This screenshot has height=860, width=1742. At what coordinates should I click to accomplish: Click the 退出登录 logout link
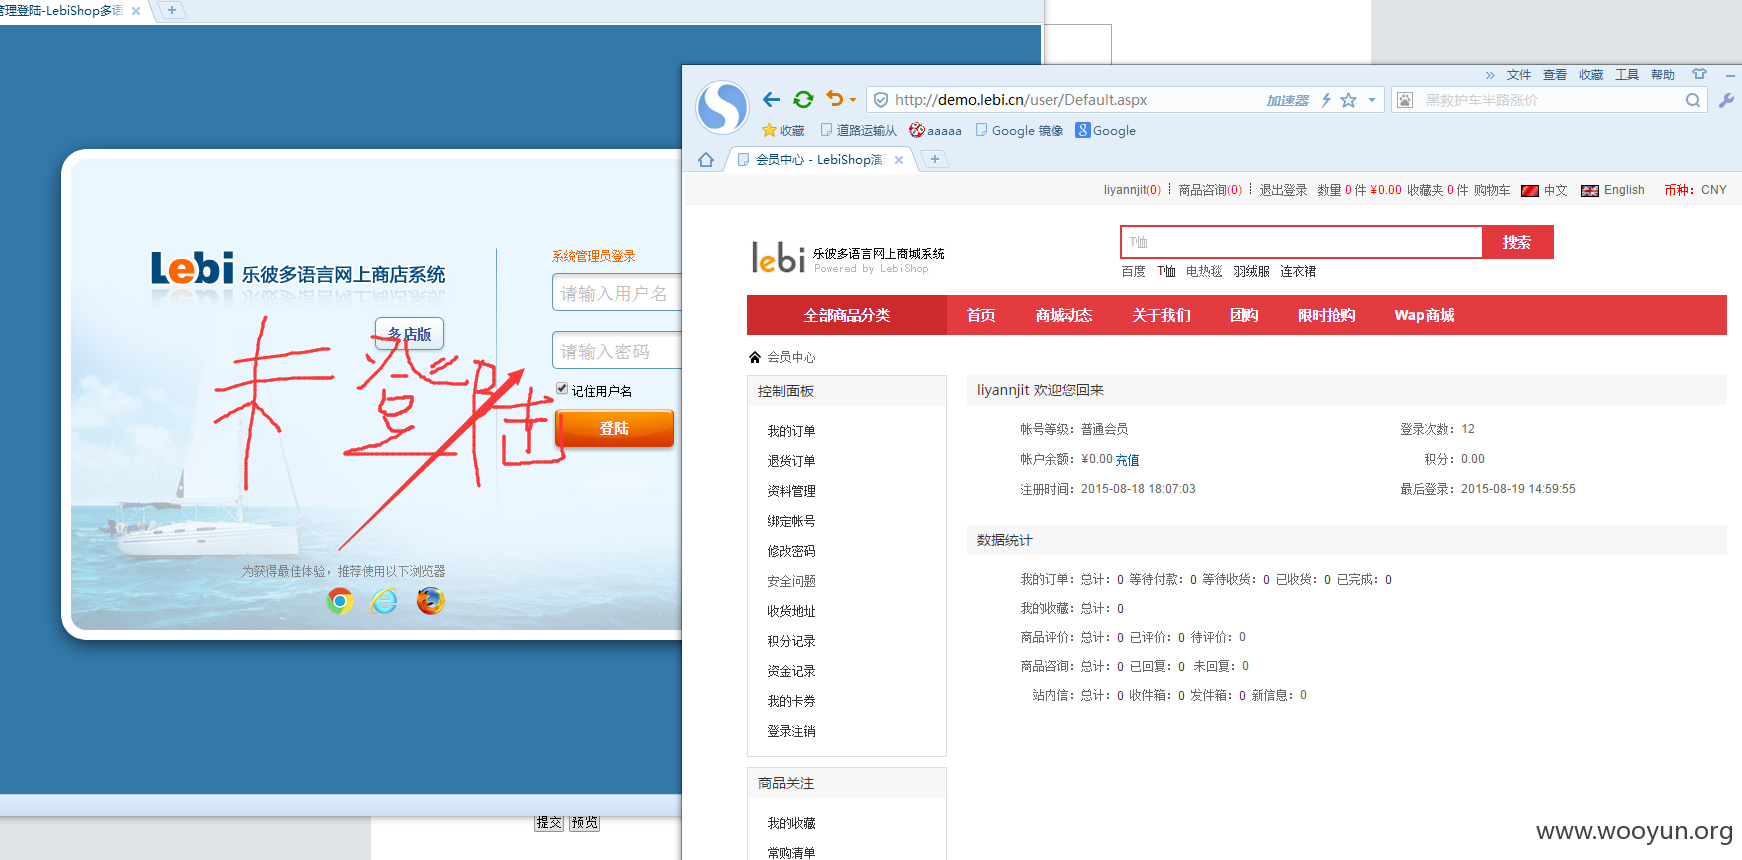pyautogui.click(x=1283, y=190)
